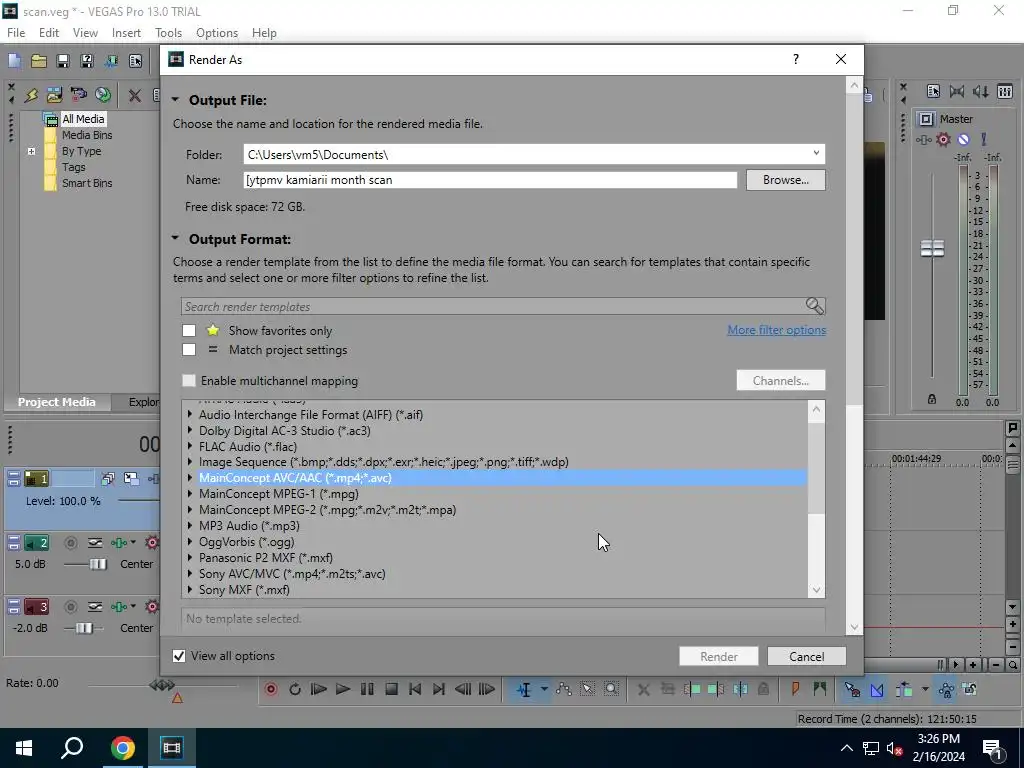Click the Browse... button
This screenshot has height=768, width=1024.
786,180
